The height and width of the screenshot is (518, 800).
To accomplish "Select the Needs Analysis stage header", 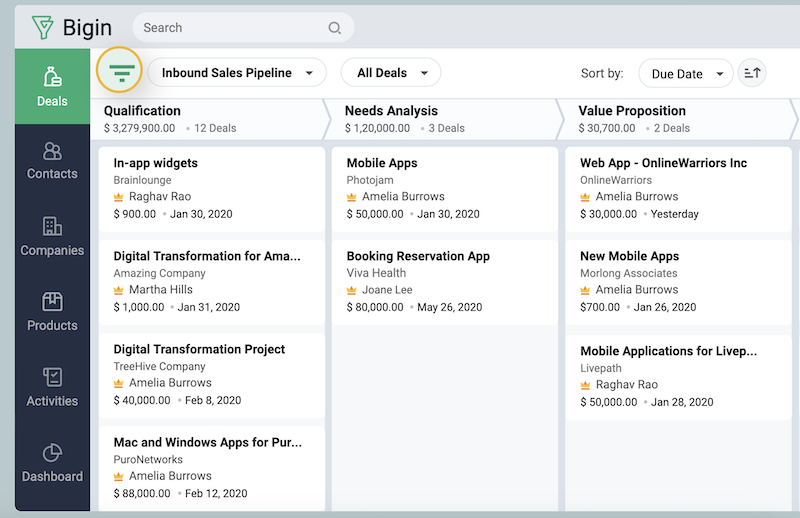I will 393,111.
